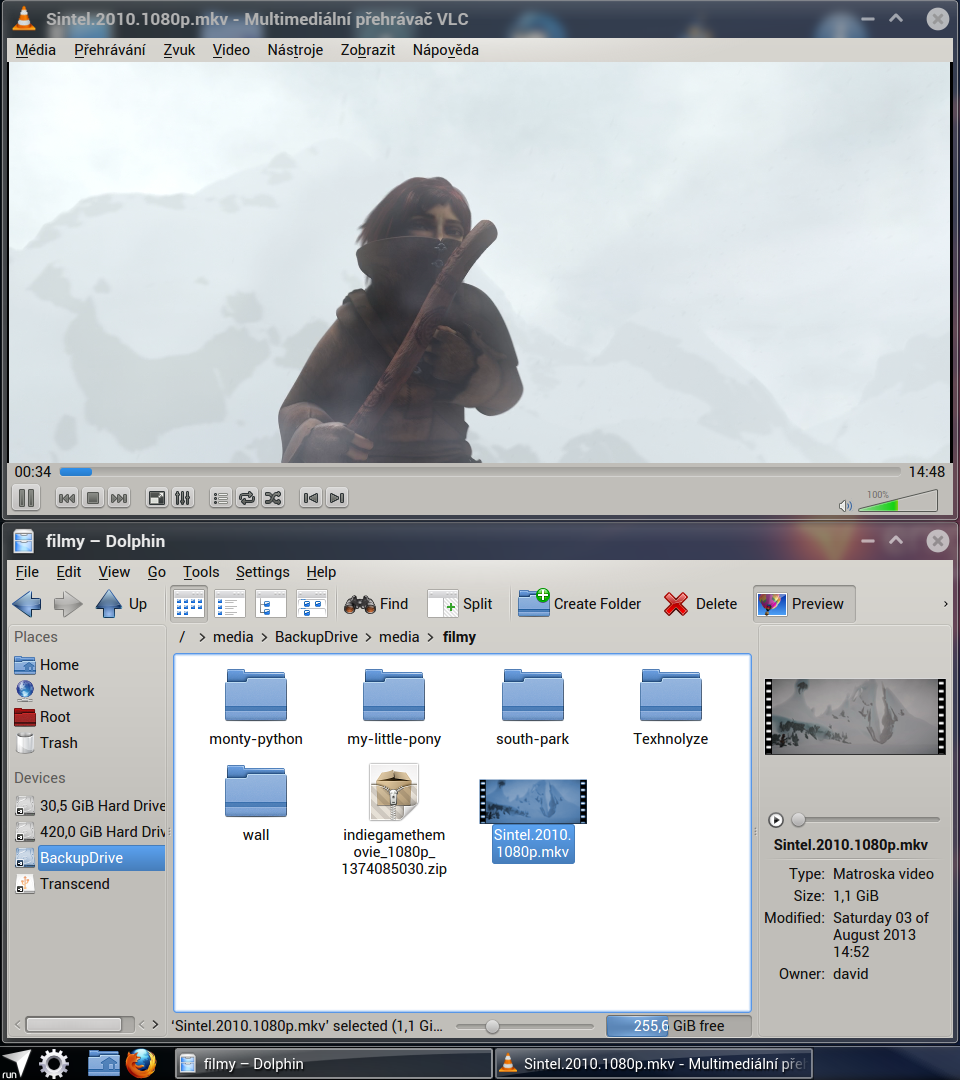Select the wall folder

click(255, 803)
